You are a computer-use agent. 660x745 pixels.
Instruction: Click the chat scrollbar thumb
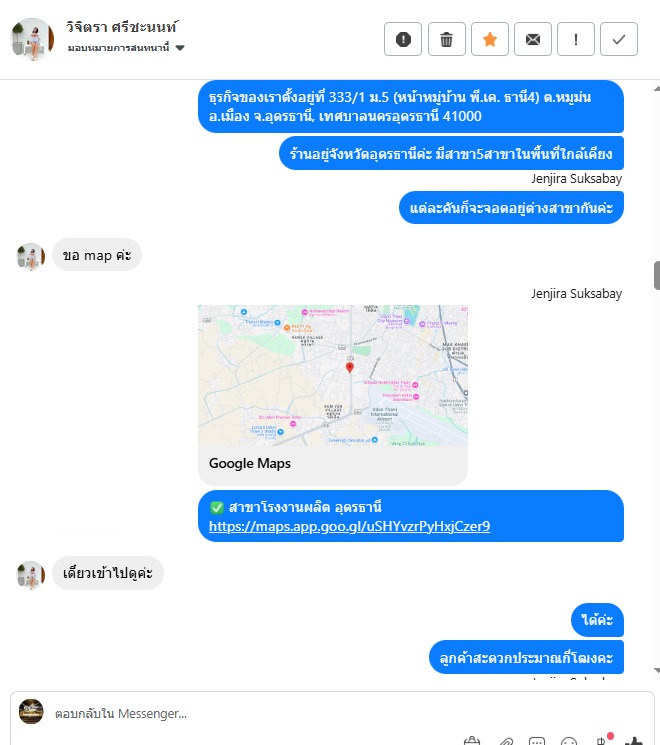[x=657, y=275]
